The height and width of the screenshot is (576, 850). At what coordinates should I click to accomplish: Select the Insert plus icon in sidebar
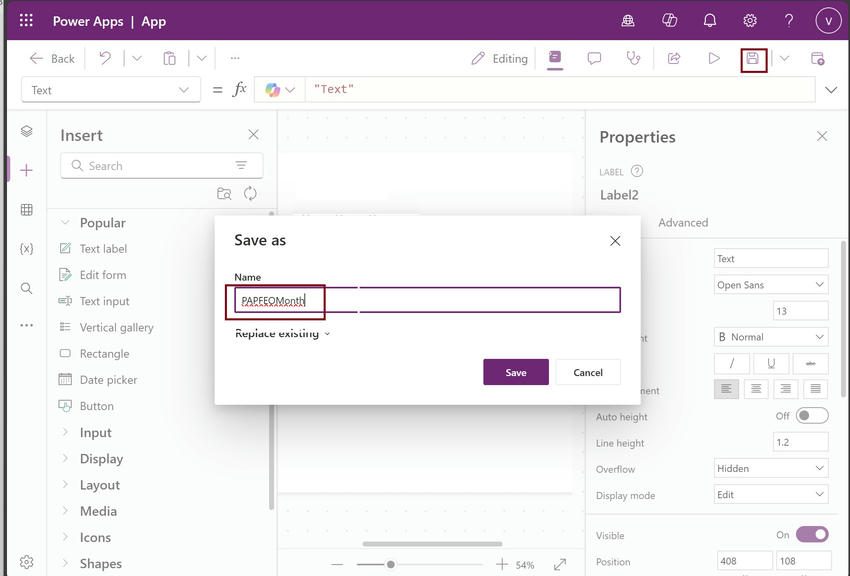click(x=26, y=170)
